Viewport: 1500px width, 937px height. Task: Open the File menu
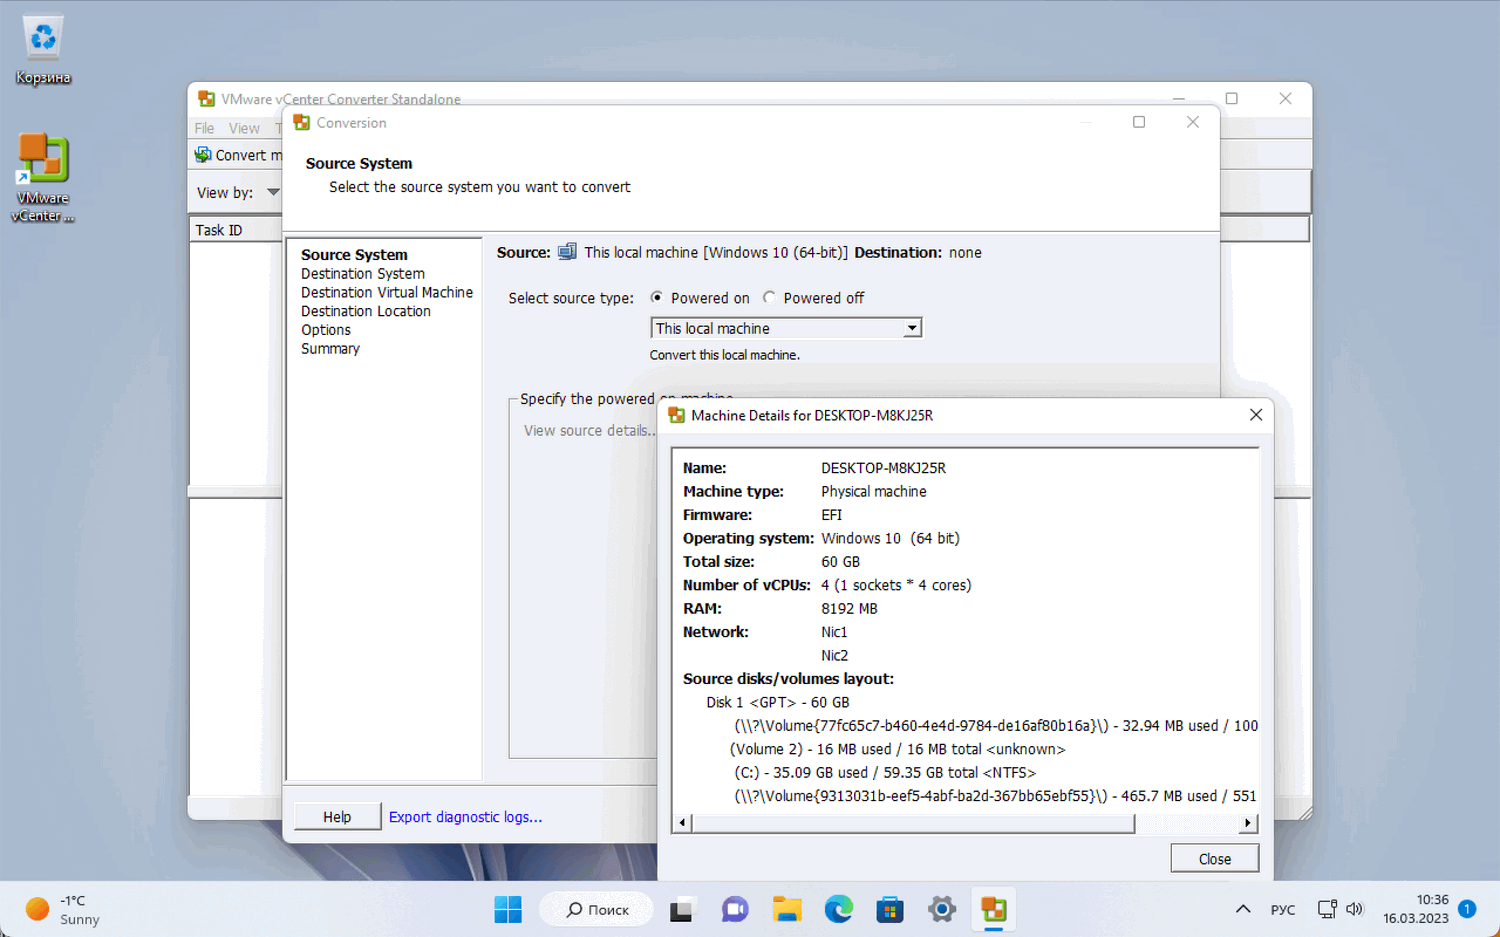click(205, 128)
